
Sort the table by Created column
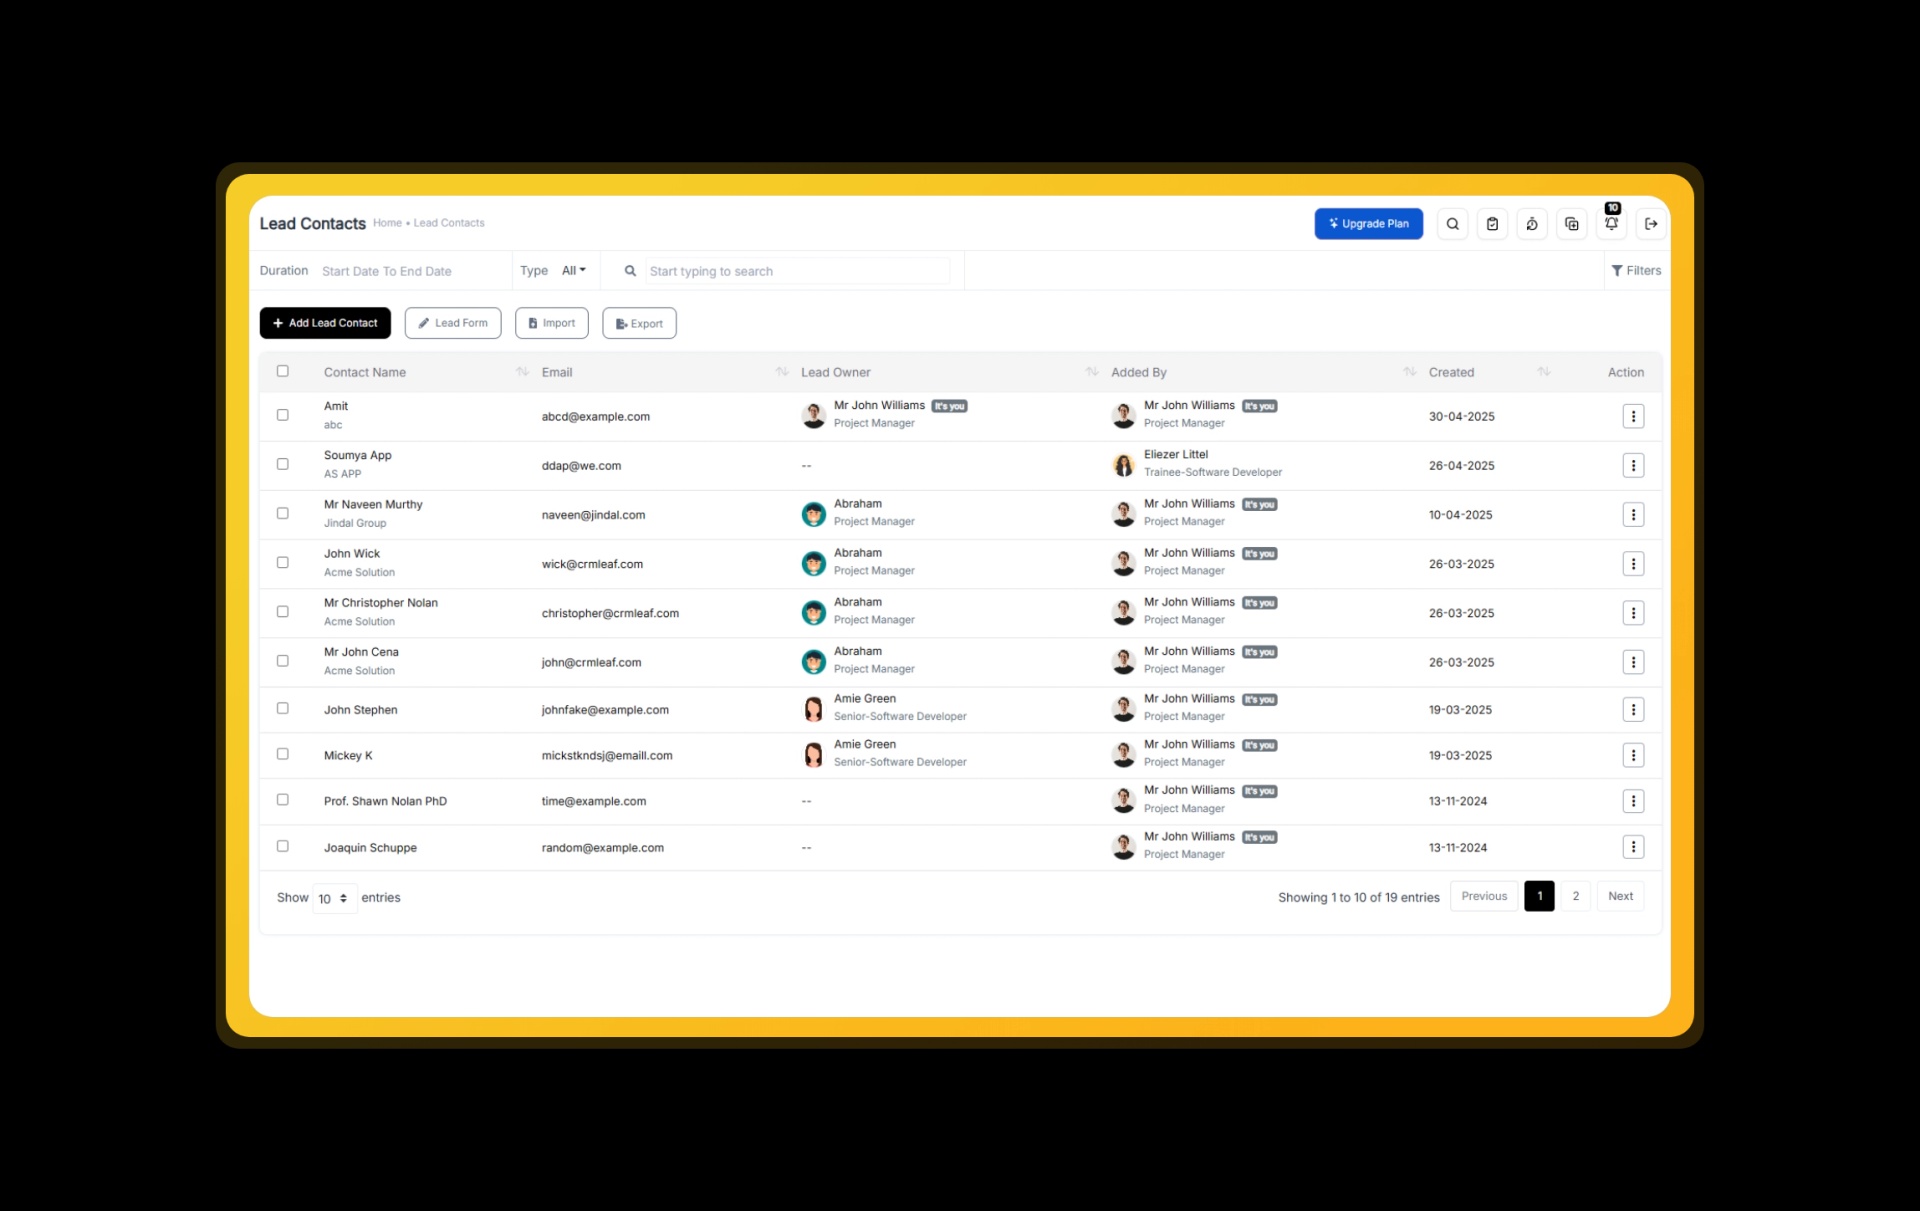coord(1451,371)
